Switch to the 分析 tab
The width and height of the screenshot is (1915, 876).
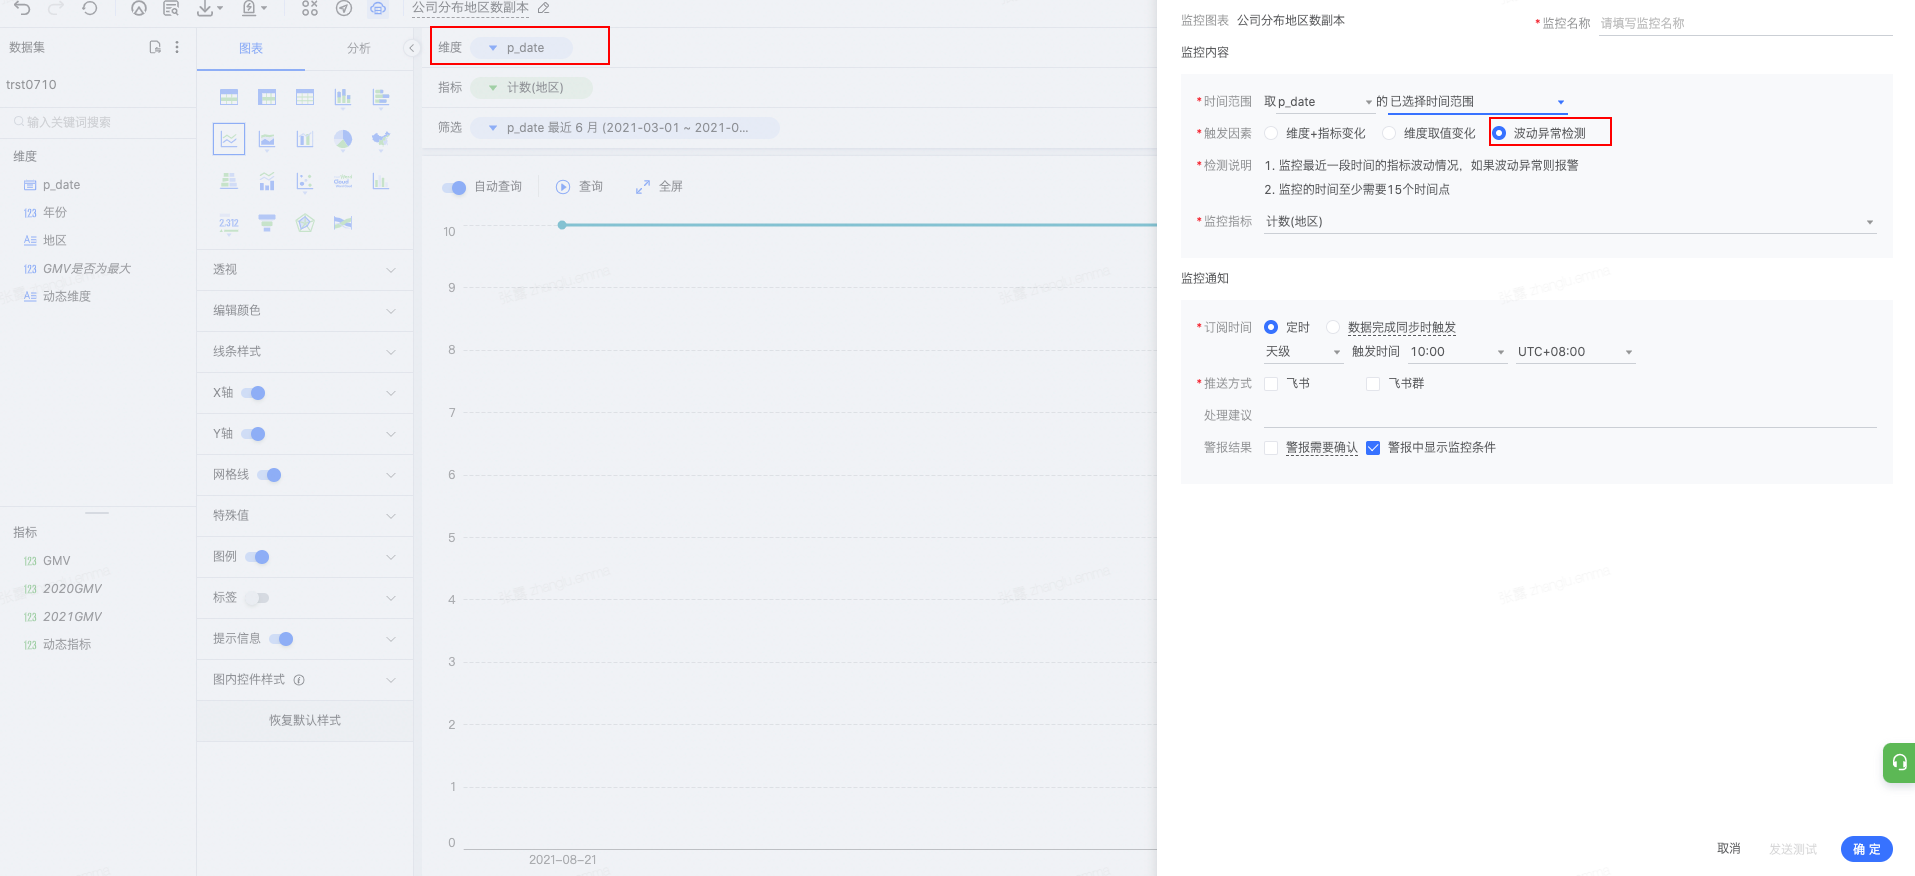tap(358, 48)
